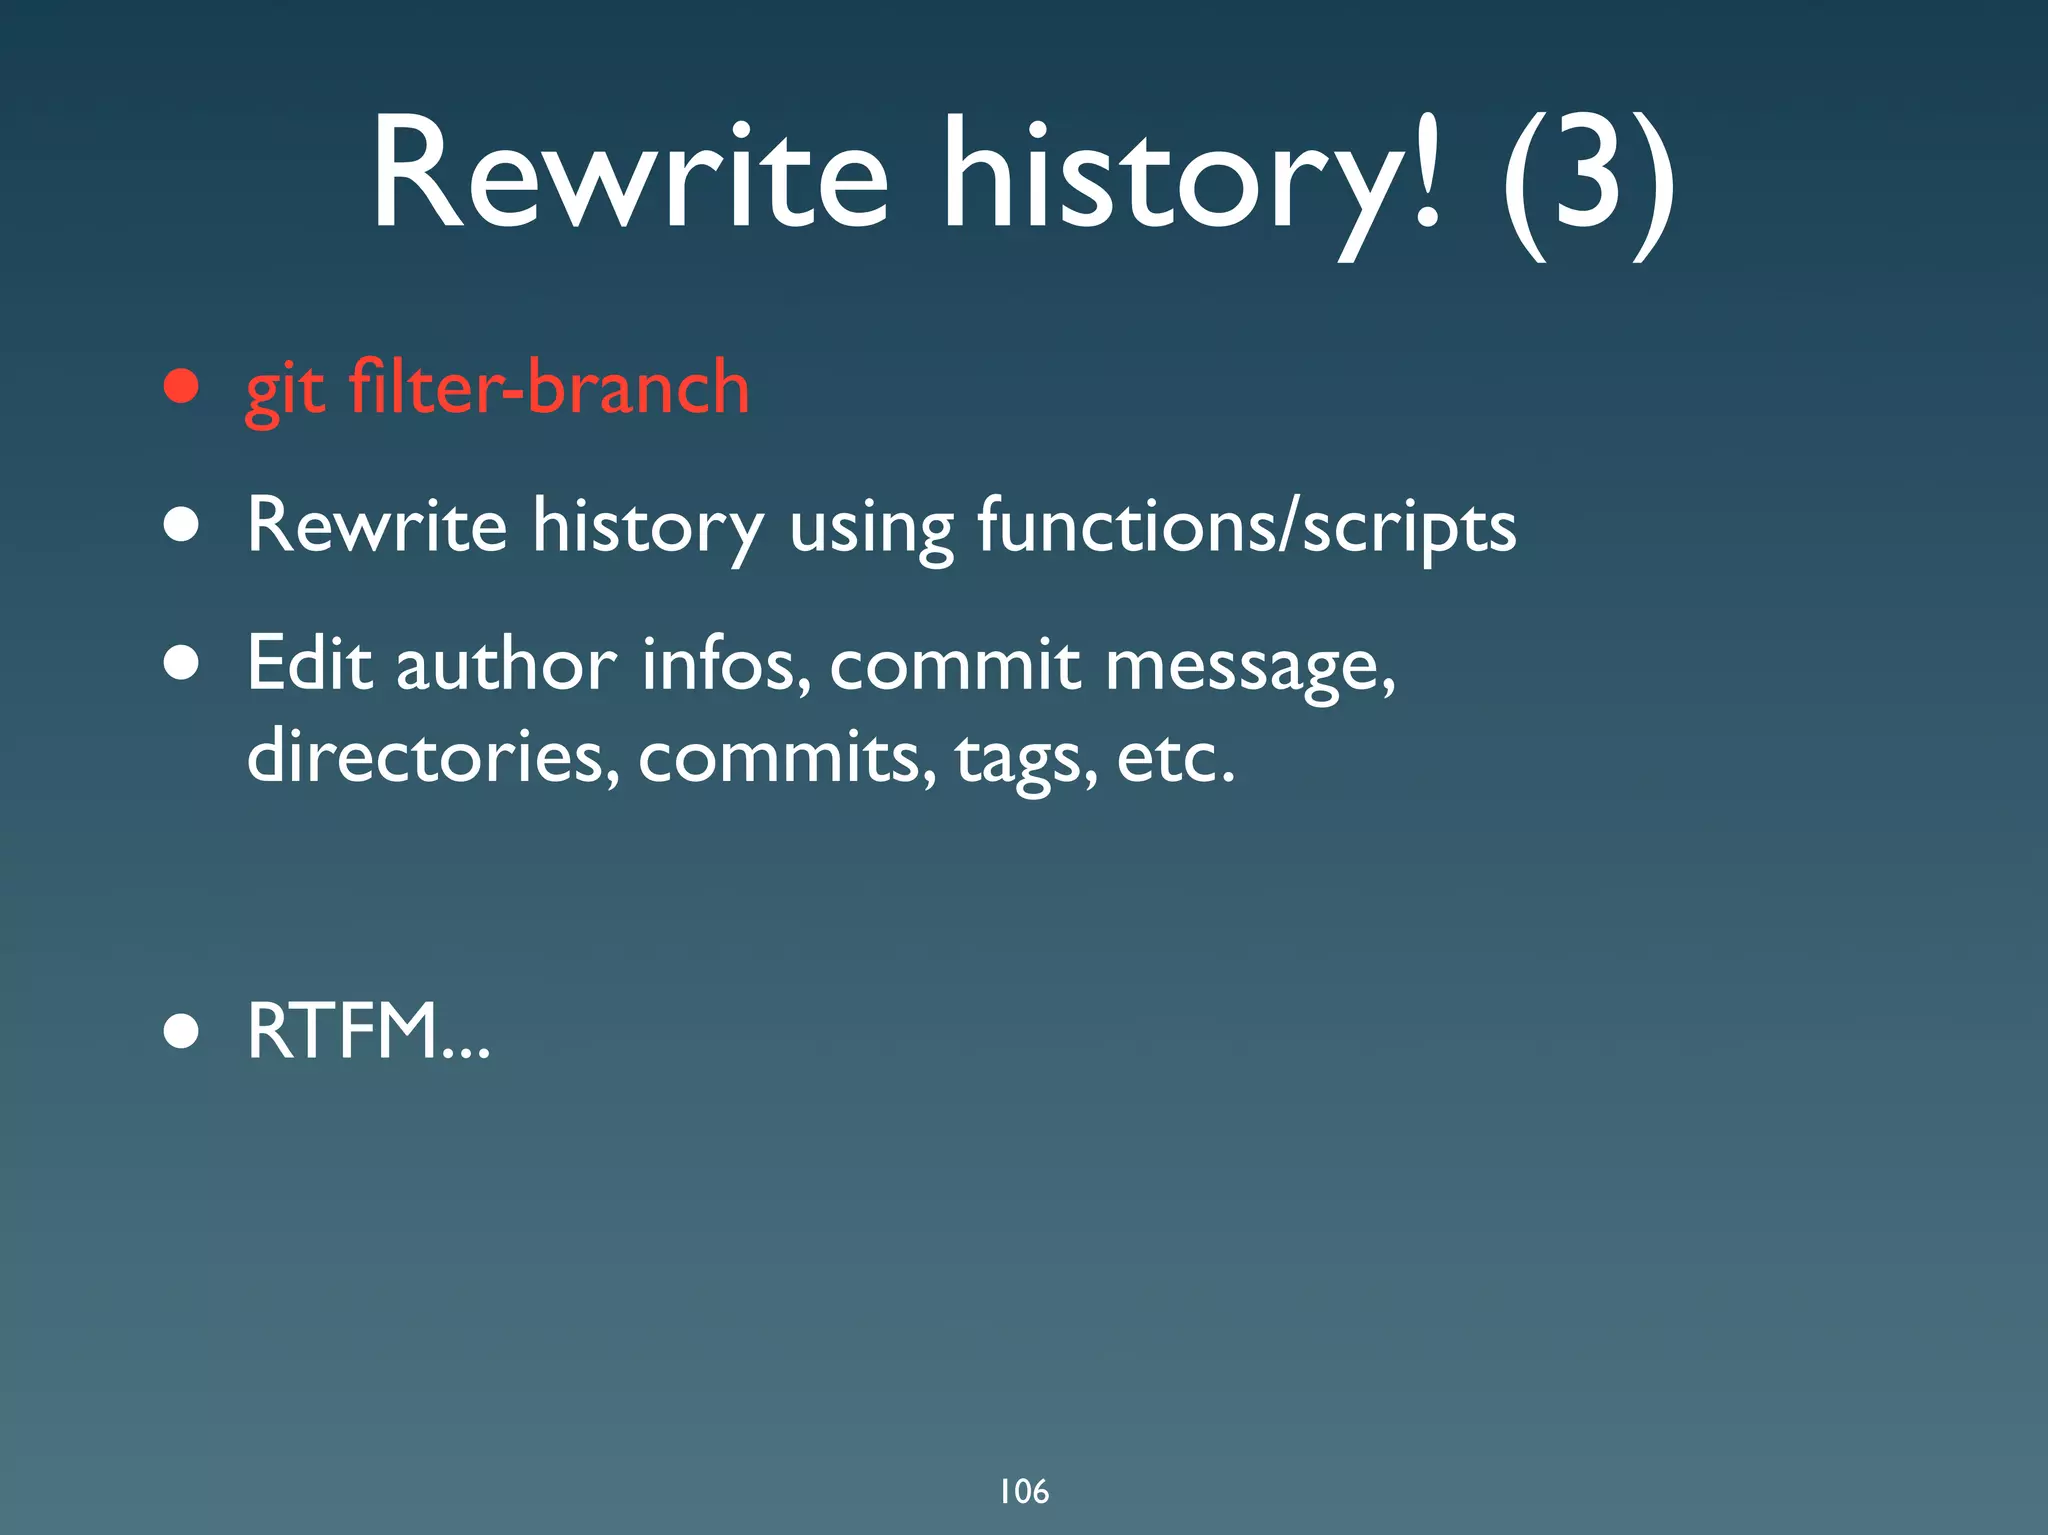Click bullet dot before 'Edit author infos'
2048x1535 pixels.
click(x=181, y=664)
